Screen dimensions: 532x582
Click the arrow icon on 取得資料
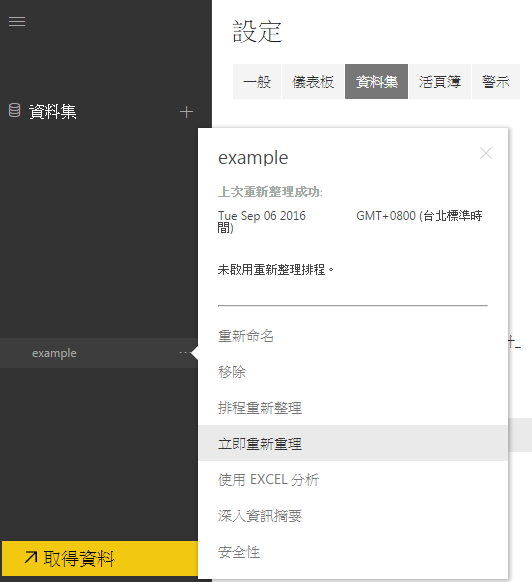coord(31,558)
